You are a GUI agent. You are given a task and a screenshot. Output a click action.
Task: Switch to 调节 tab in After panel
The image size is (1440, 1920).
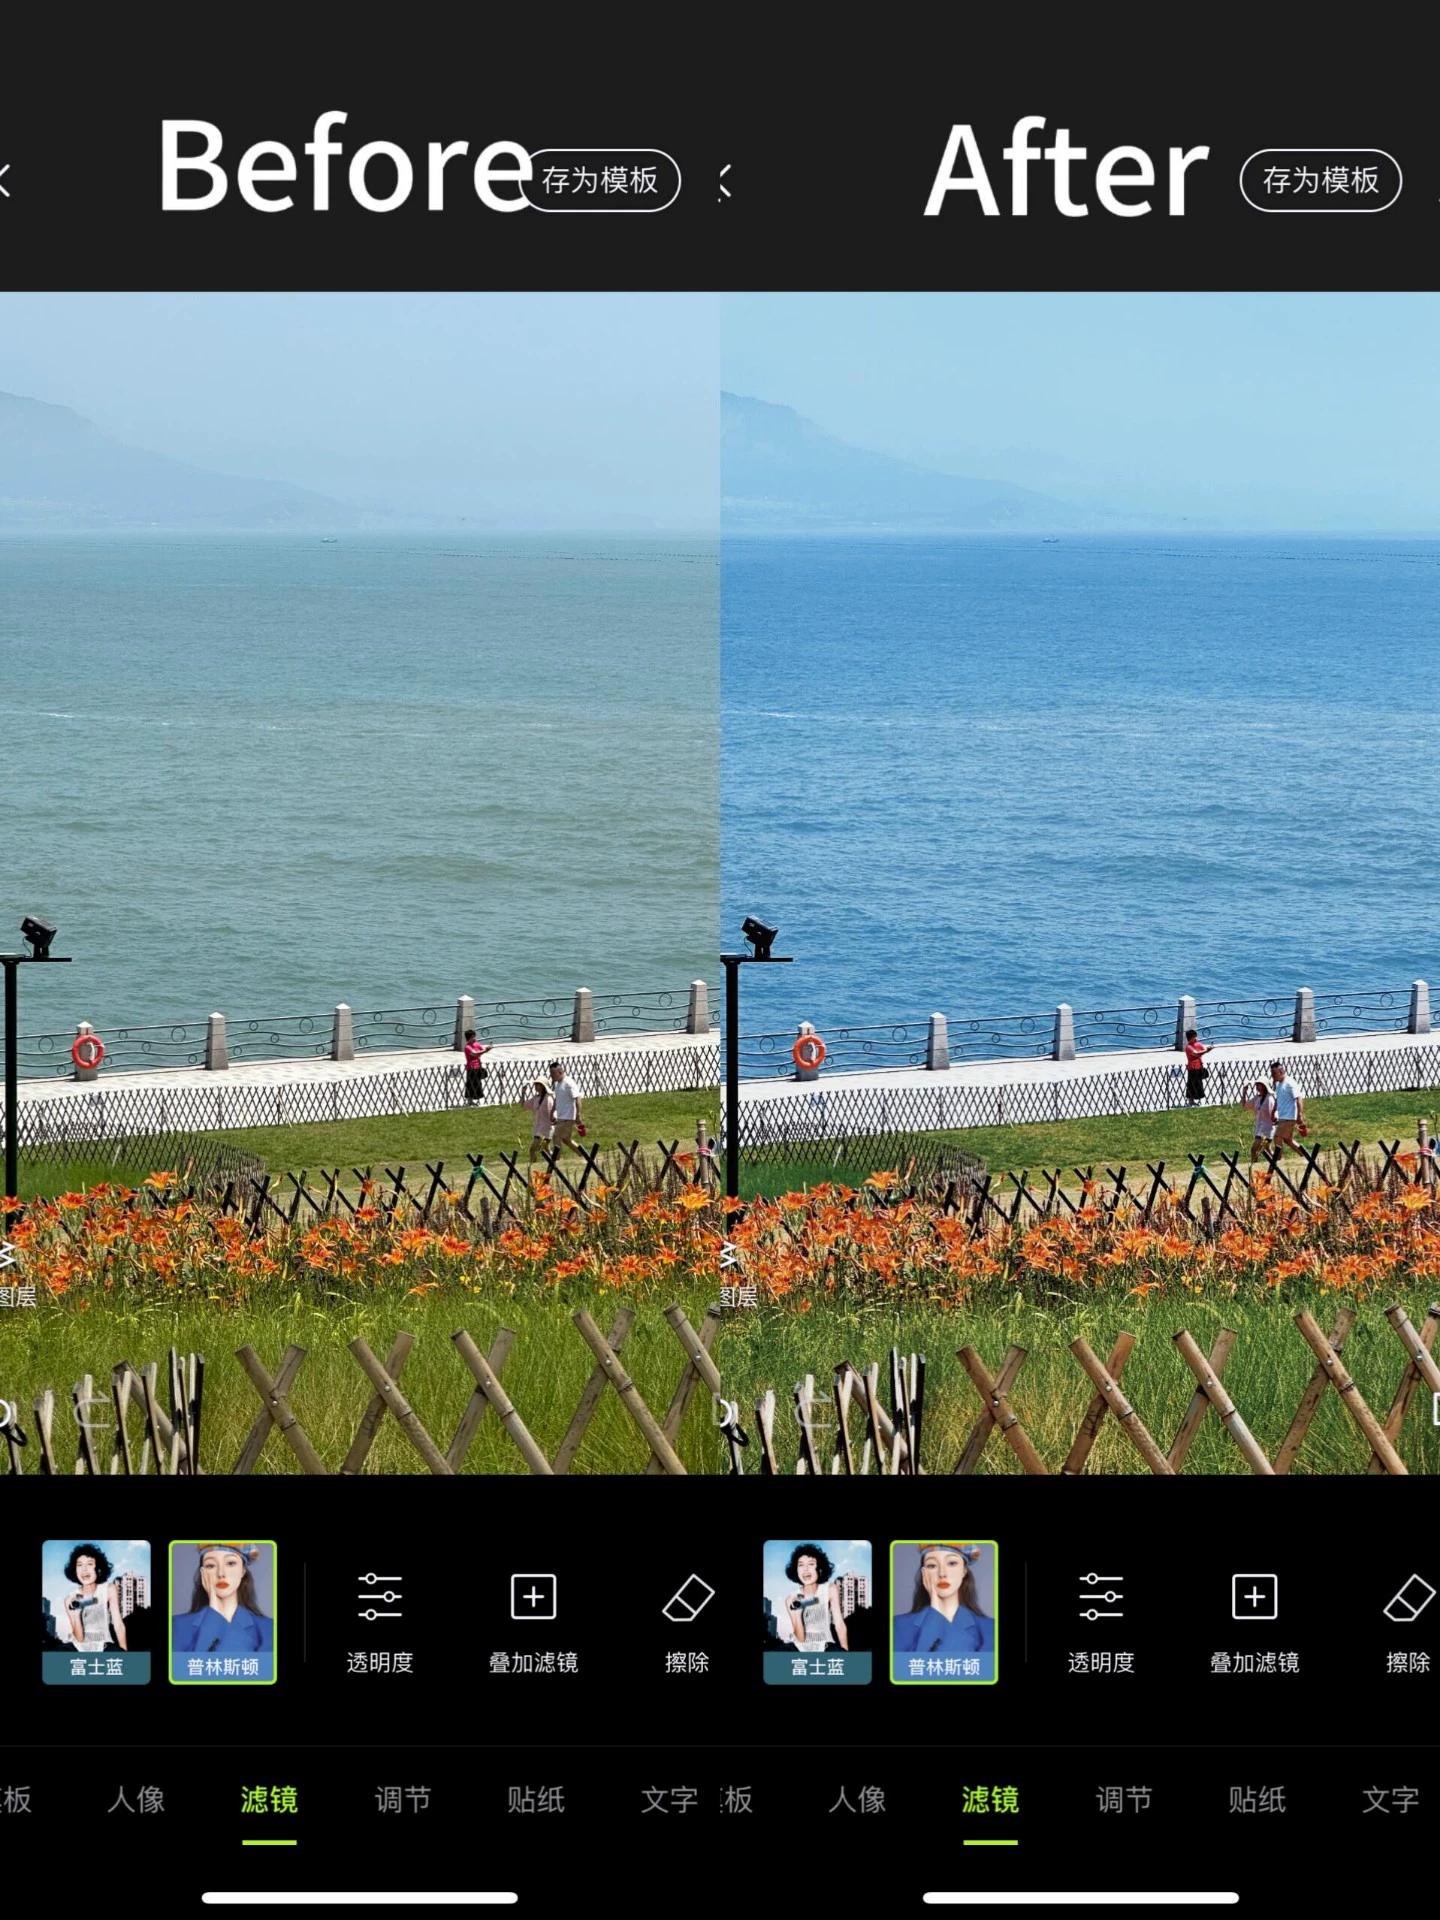pos(1123,1800)
